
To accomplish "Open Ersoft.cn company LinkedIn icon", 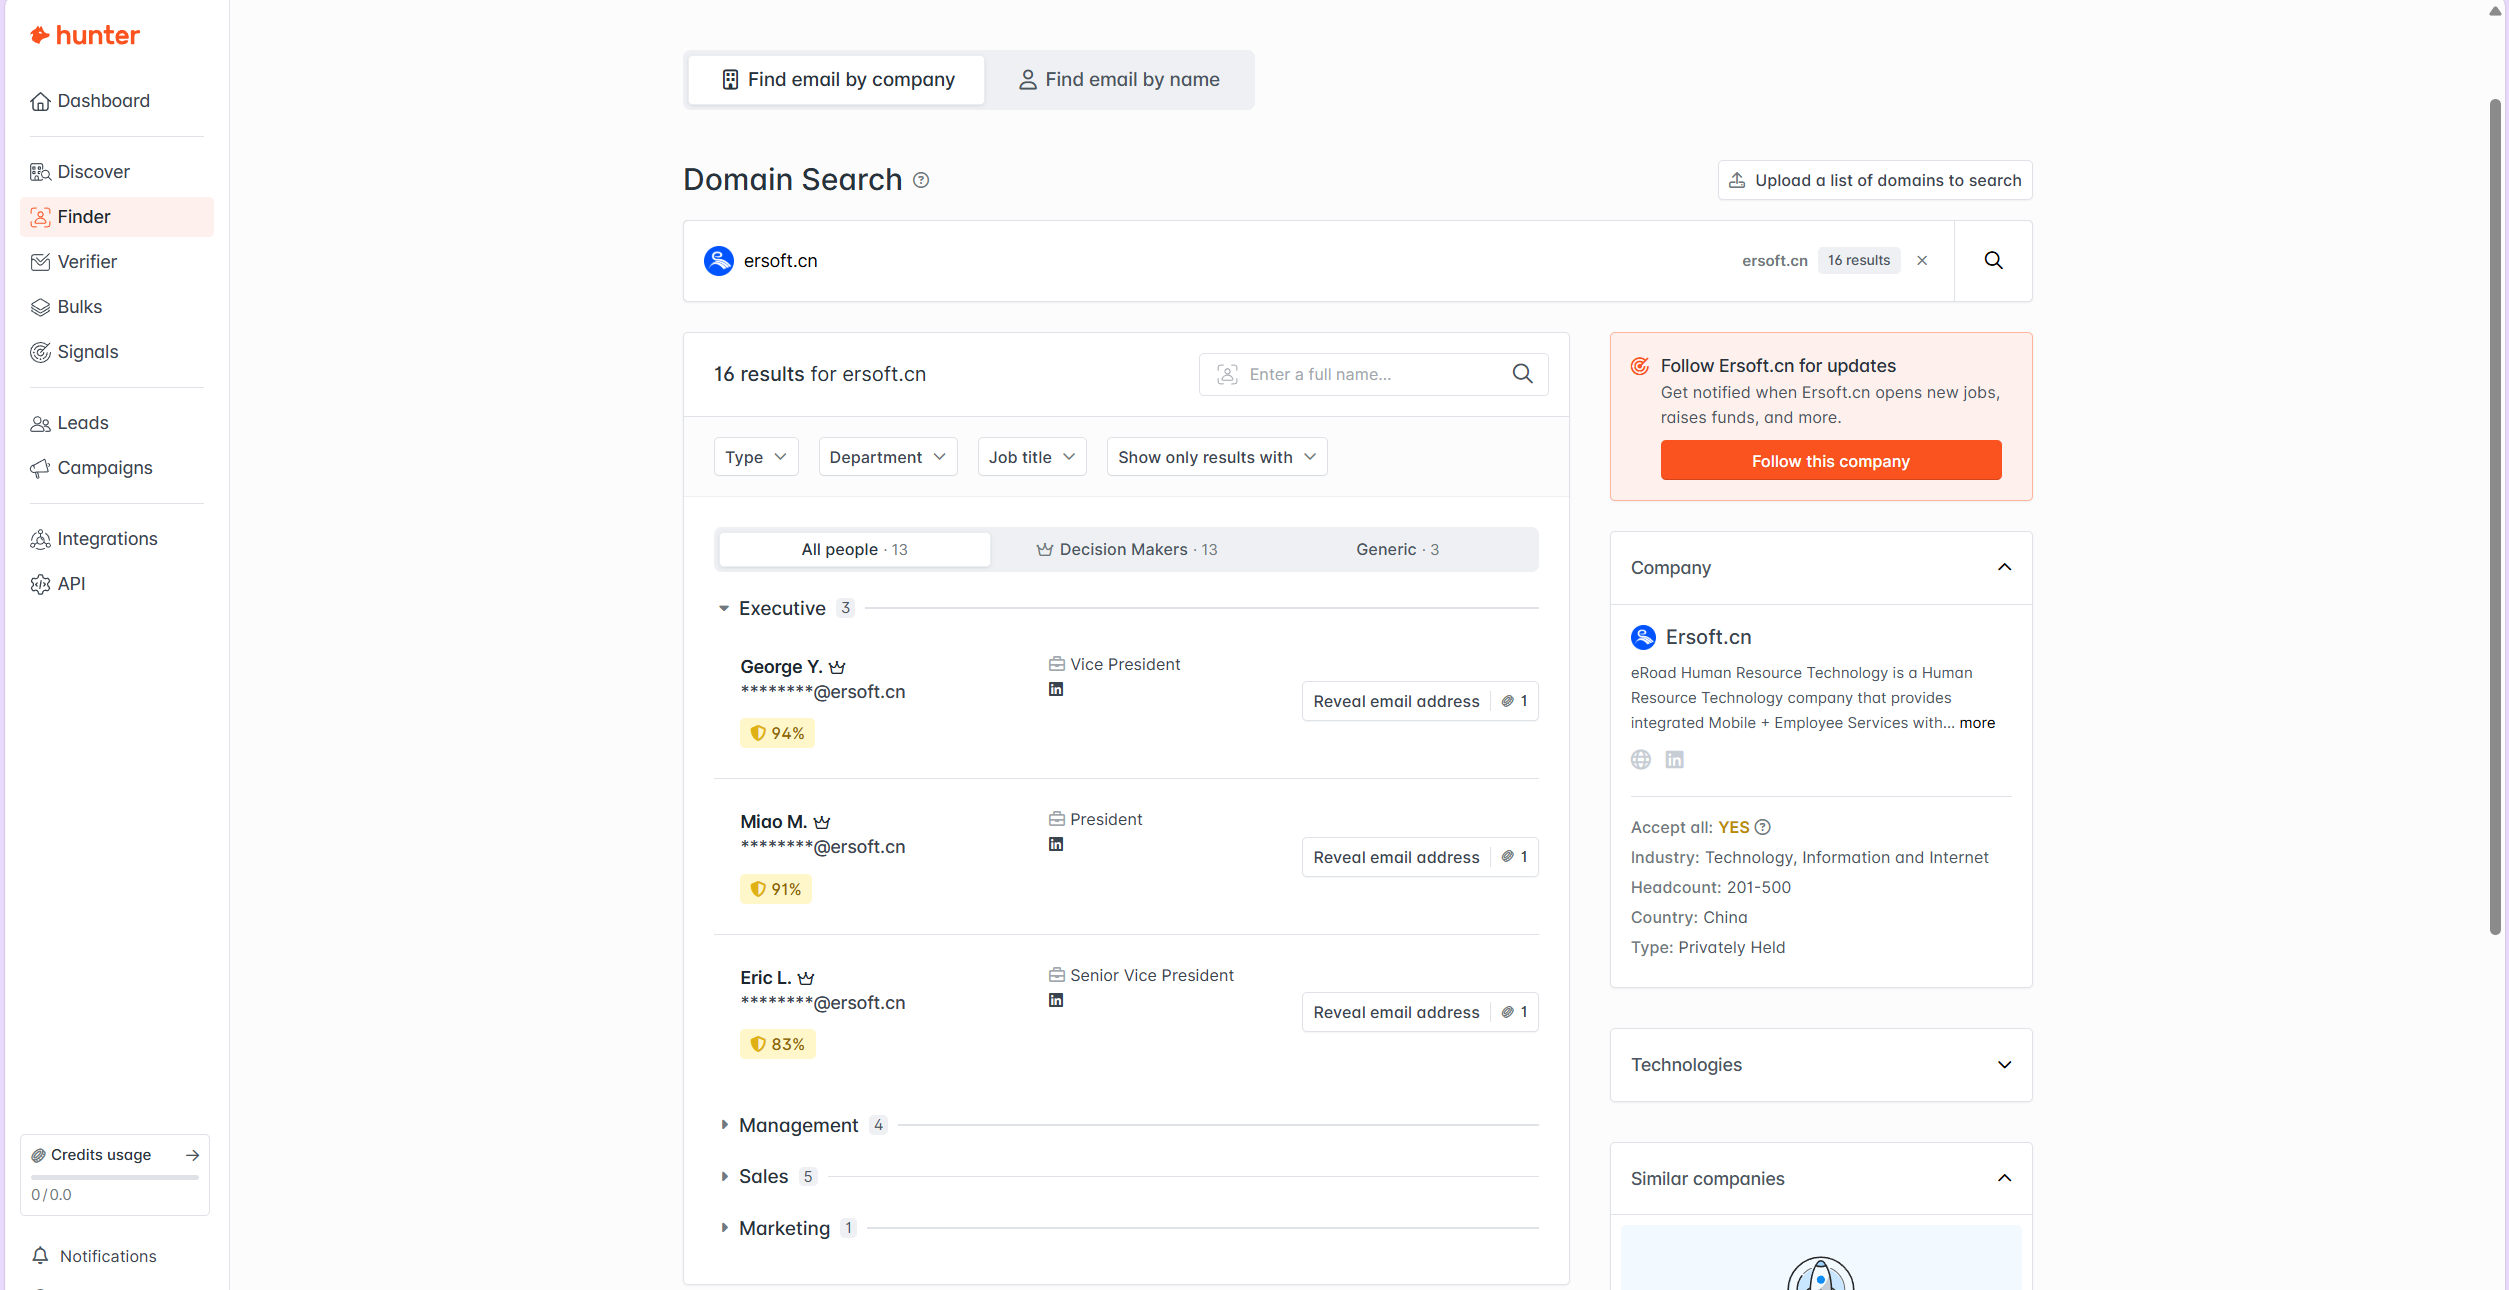I will pyautogui.click(x=1674, y=760).
